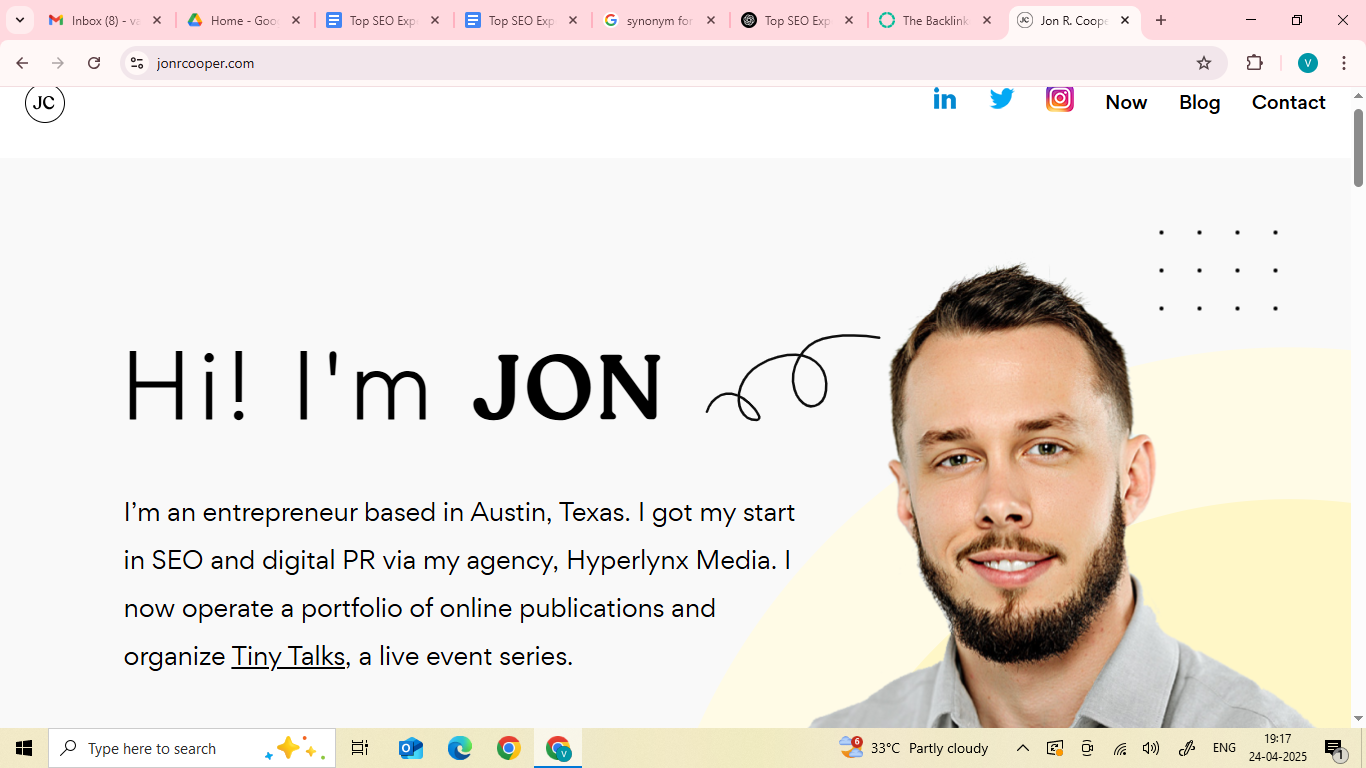Viewport: 1366px width, 768px height.
Task: Open the LinkedIn profile icon
Action: [944, 99]
